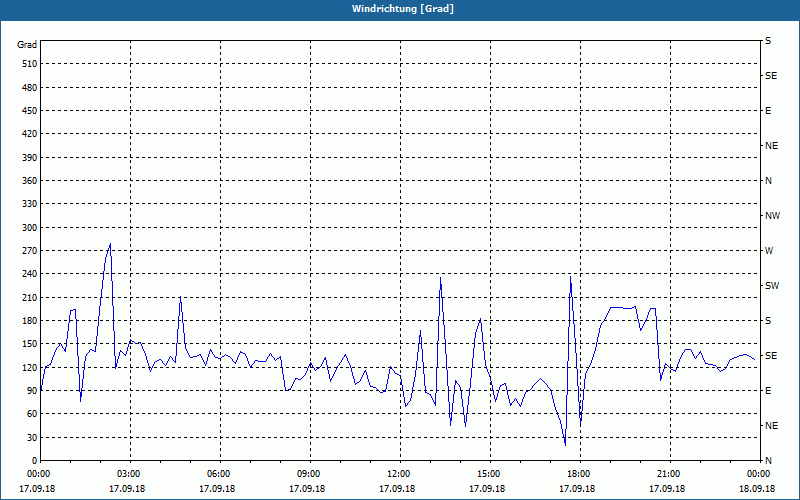The width and height of the screenshot is (800, 500).
Task: Click the 210 y-axis value
Action: [x=30, y=297]
